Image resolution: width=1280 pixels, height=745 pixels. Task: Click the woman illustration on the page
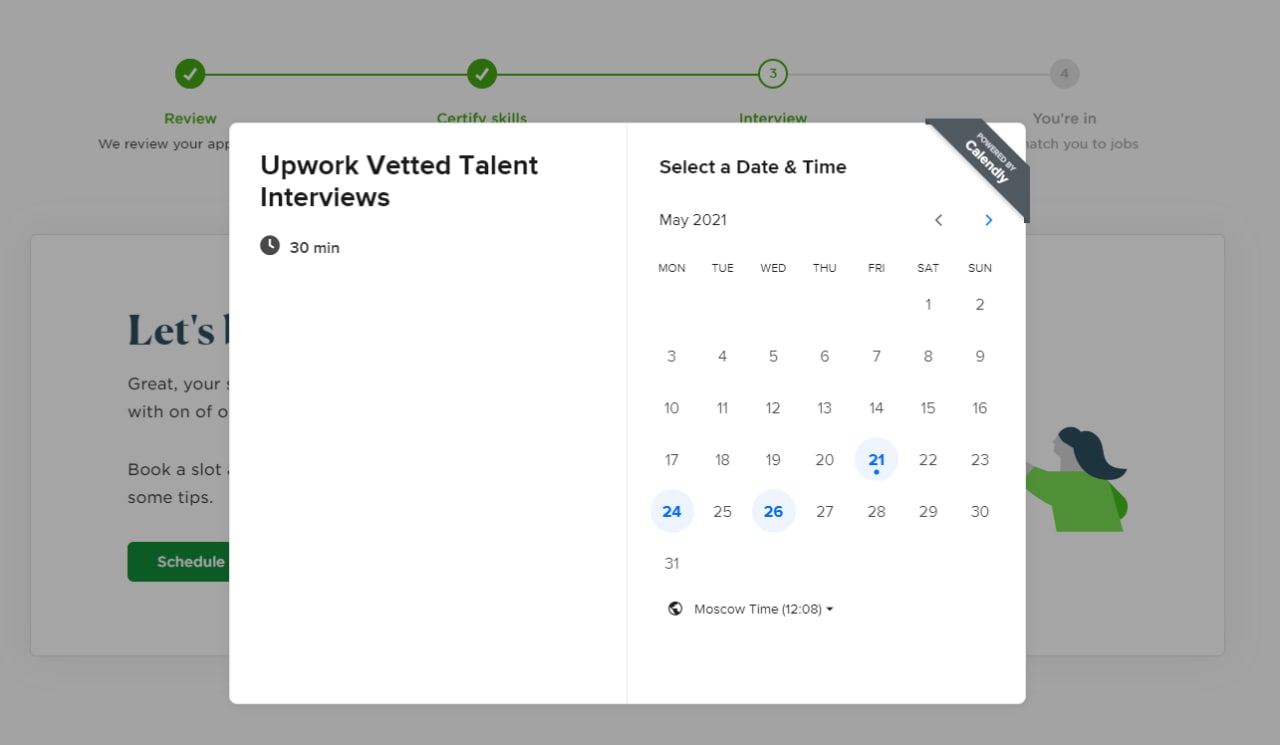pos(1077,479)
